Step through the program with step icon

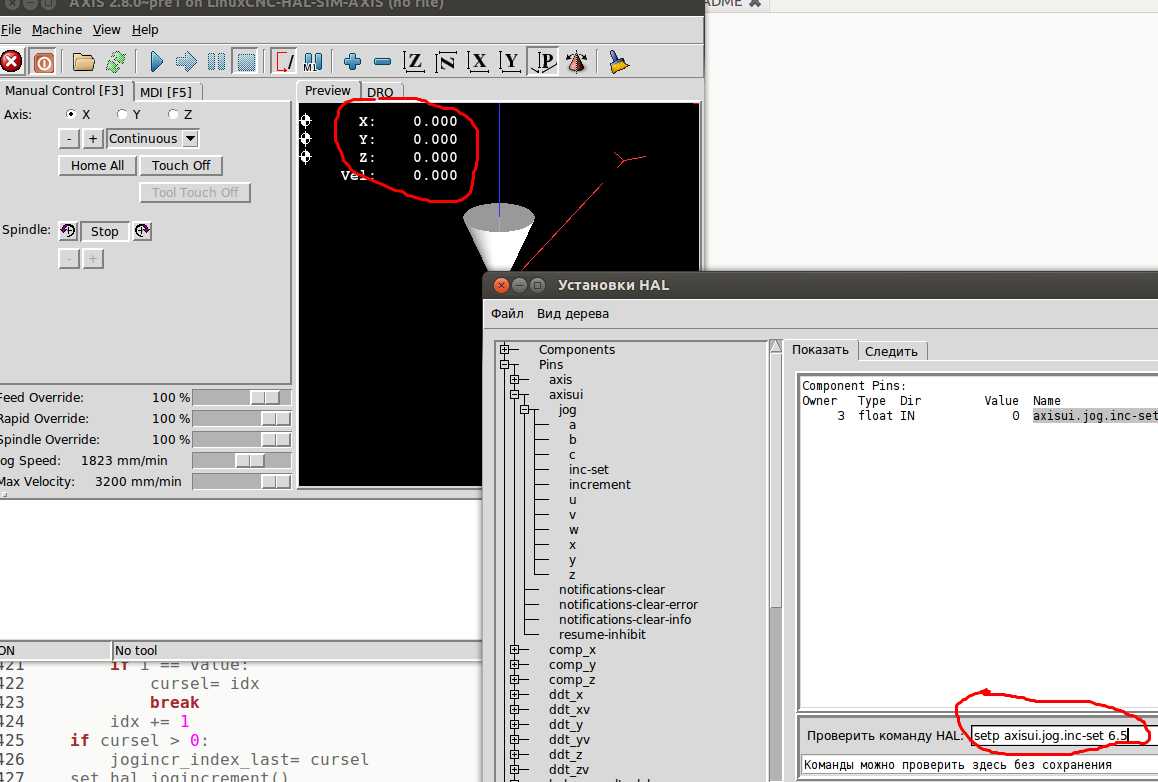(x=186, y=61)
